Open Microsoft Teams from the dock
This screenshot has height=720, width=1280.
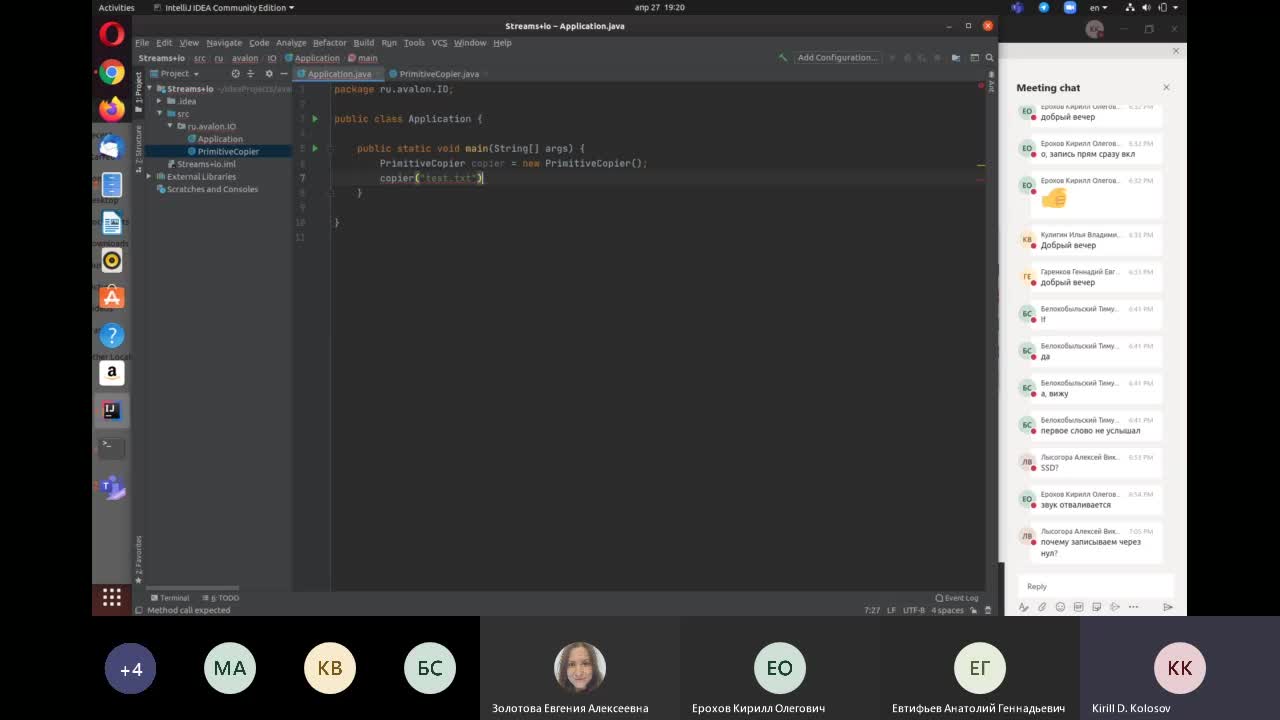tap(112, 486)
